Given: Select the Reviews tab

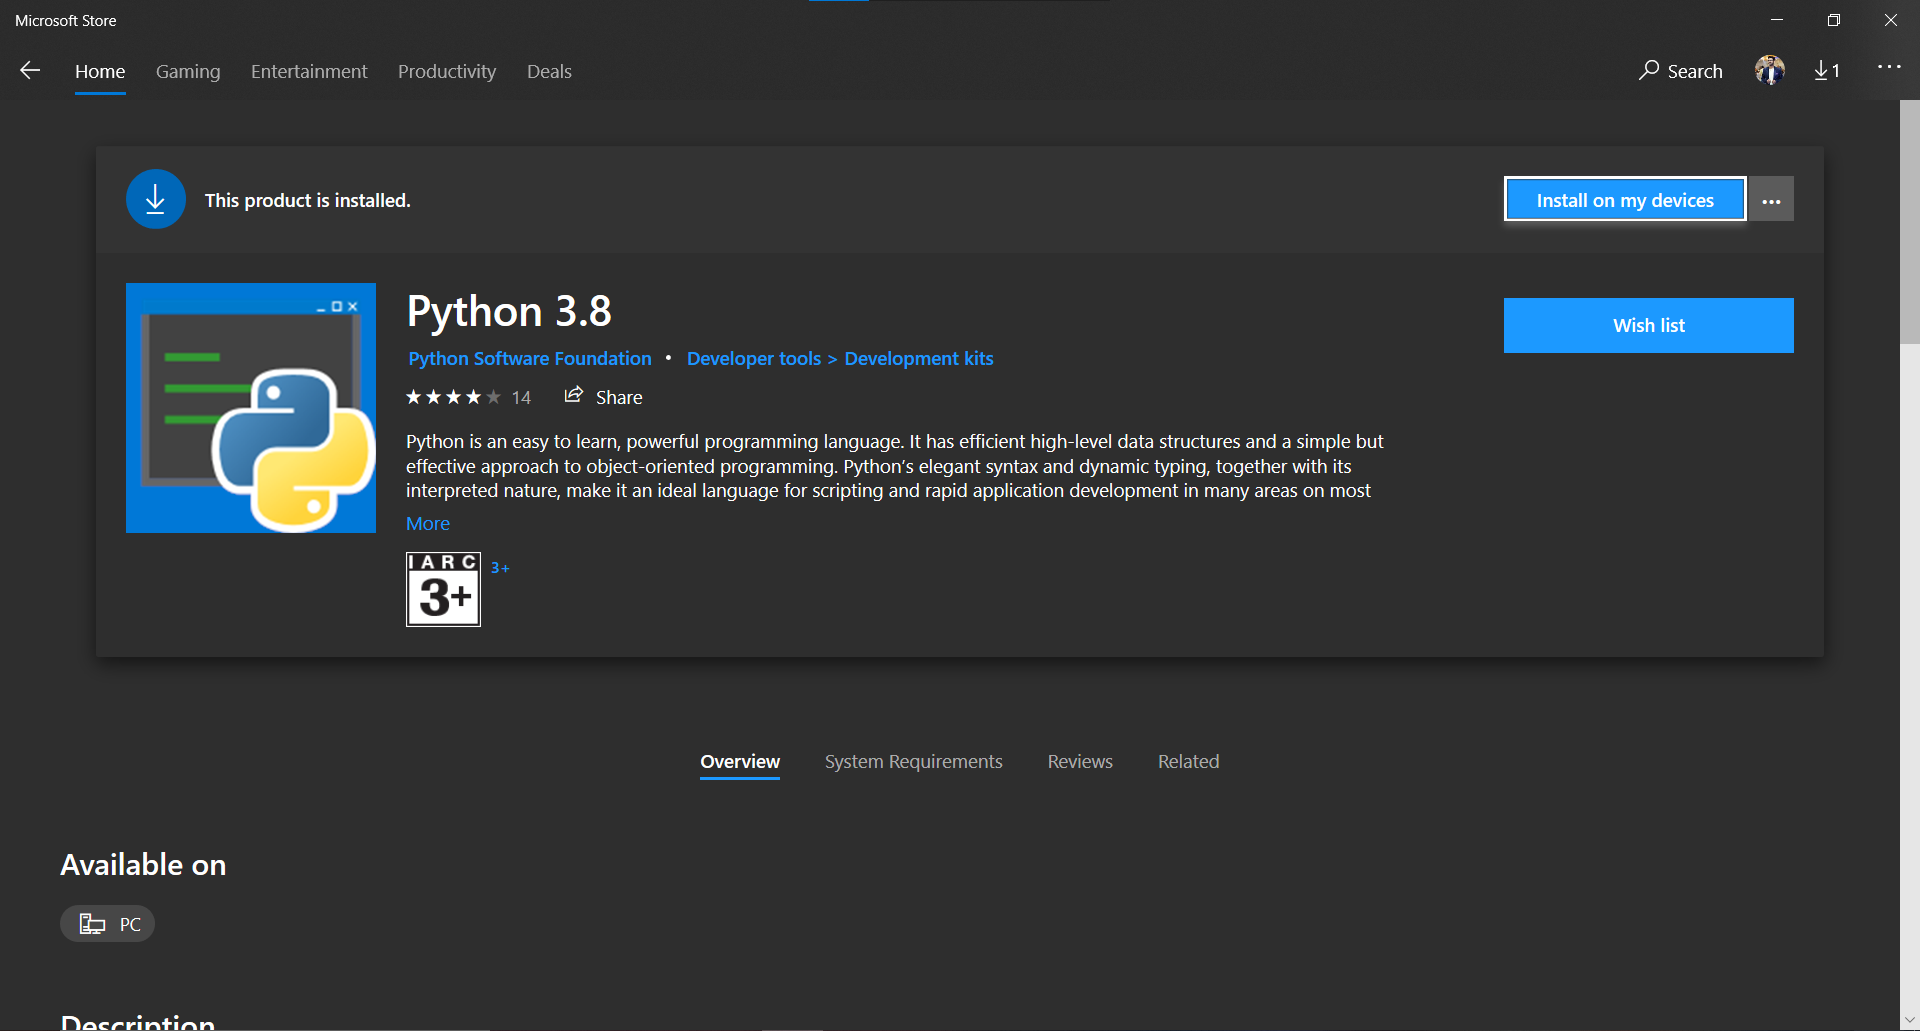Looking at the screenshot, I should [1080, 762].
